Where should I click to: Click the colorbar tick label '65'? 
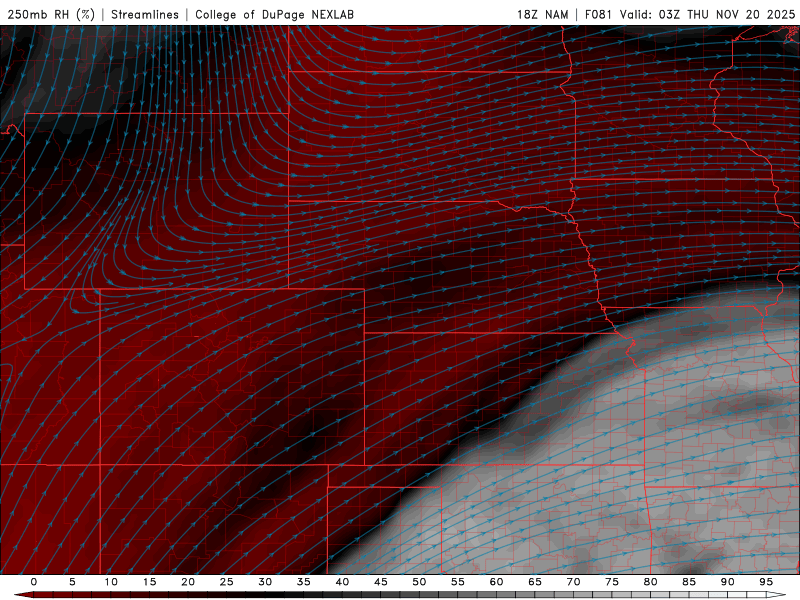tap(534, 582)
